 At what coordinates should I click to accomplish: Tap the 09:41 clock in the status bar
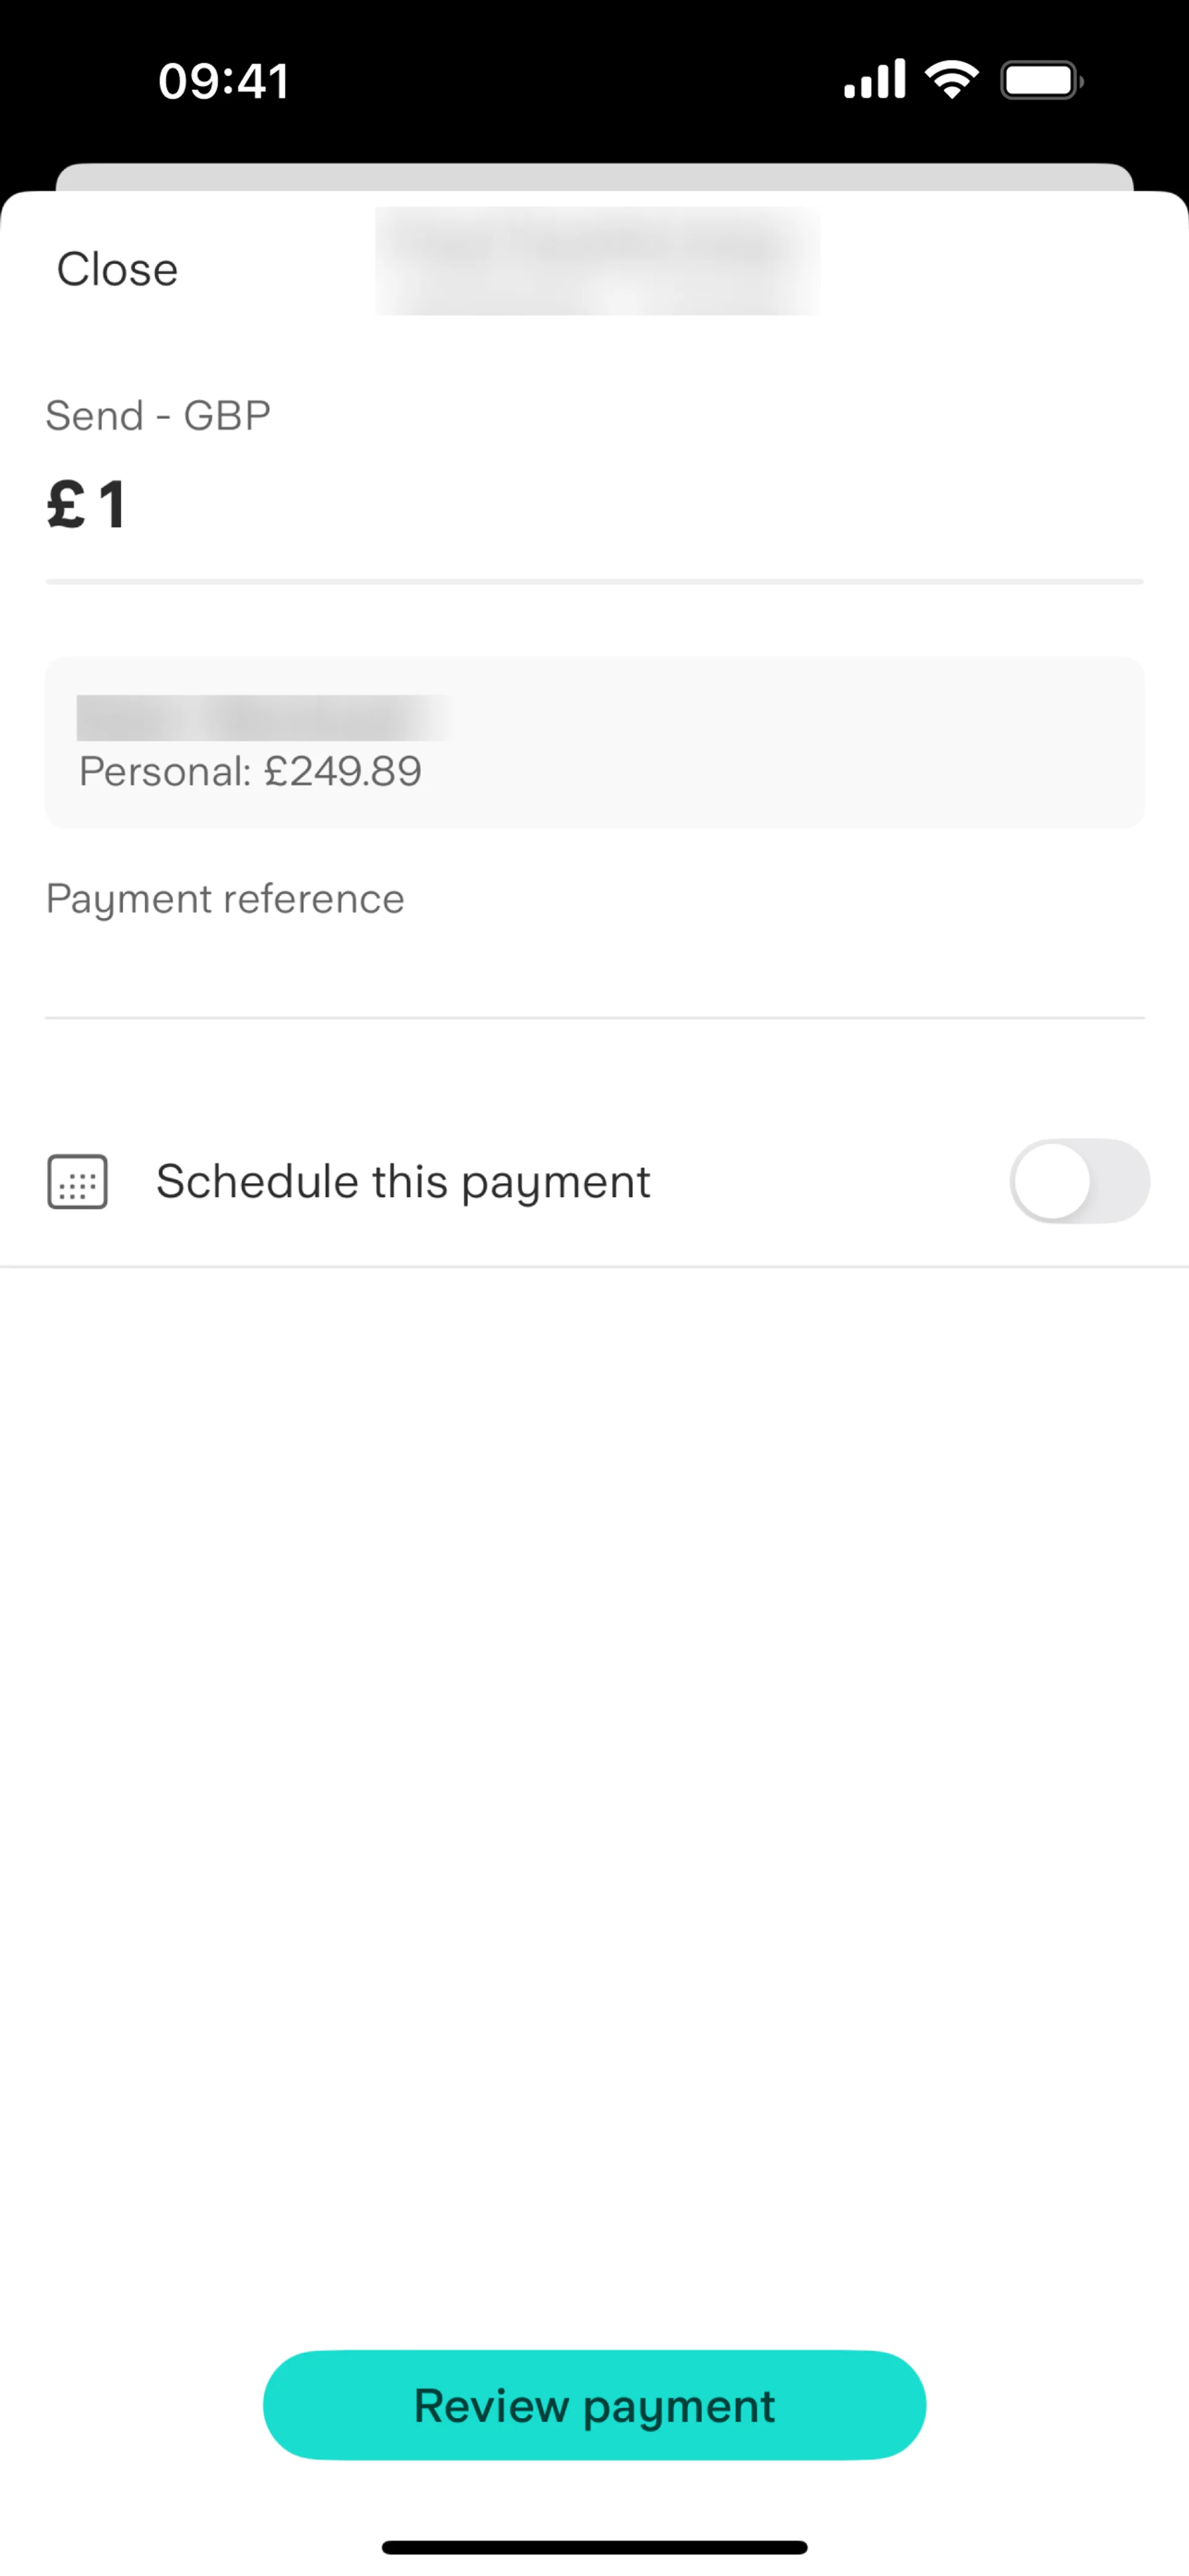click(224, 81)
